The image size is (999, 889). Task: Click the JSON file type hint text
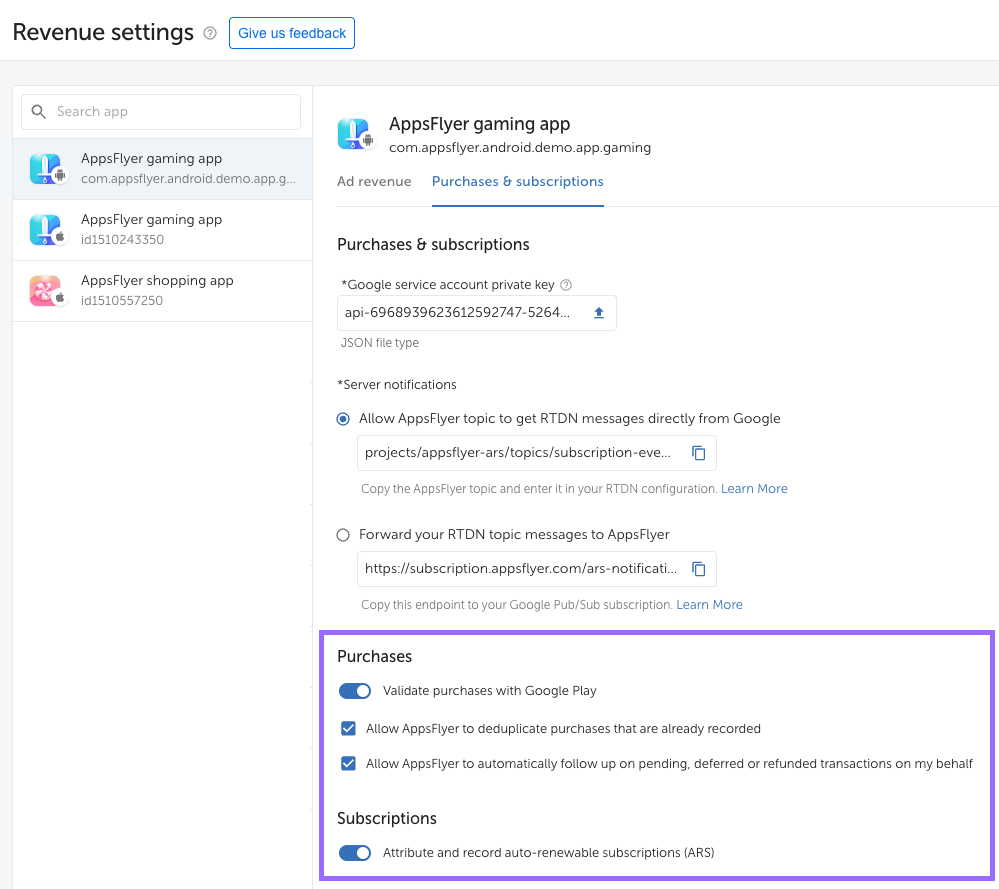coord(380,343)
